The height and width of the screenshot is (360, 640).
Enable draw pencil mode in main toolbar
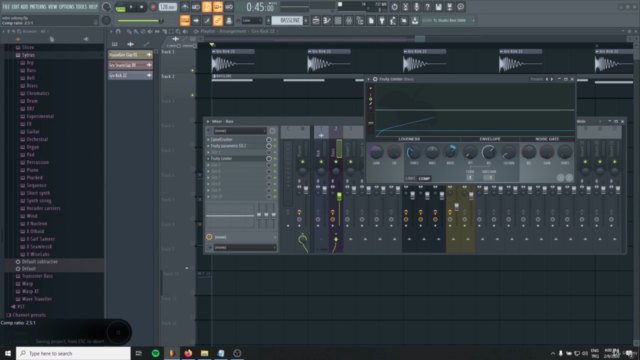207,20
